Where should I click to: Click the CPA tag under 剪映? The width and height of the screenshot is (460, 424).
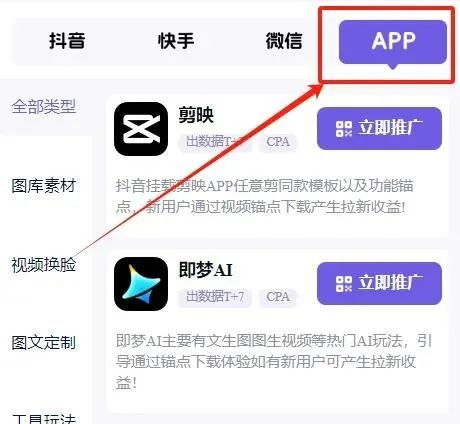[x=278, y=142]
